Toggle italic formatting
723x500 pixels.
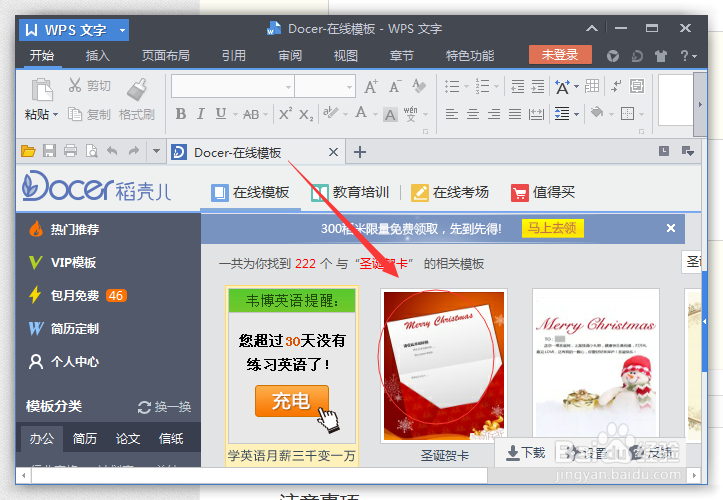[x=201, y=113]
